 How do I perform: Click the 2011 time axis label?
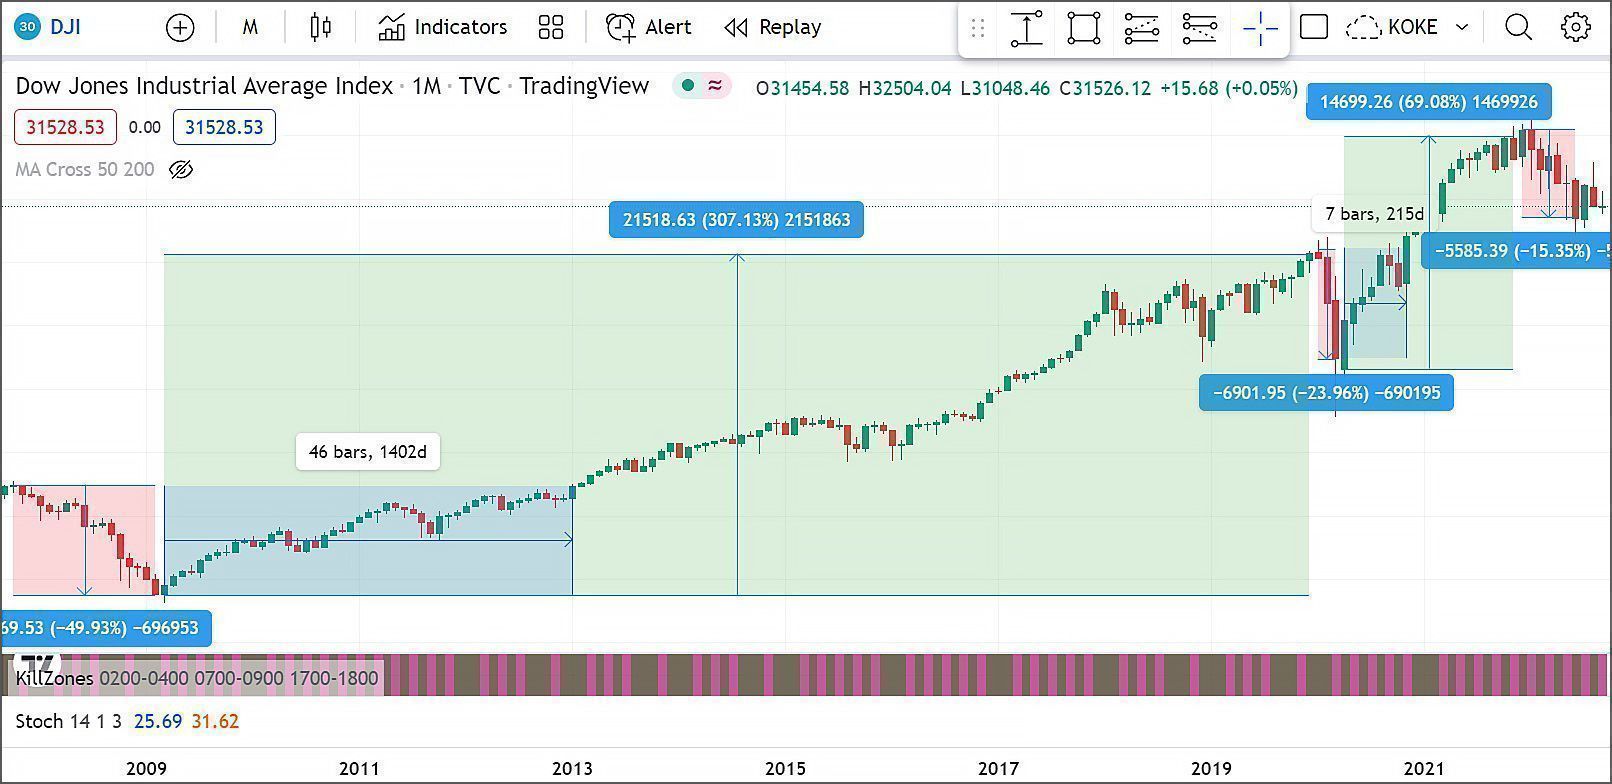point(359,769)
